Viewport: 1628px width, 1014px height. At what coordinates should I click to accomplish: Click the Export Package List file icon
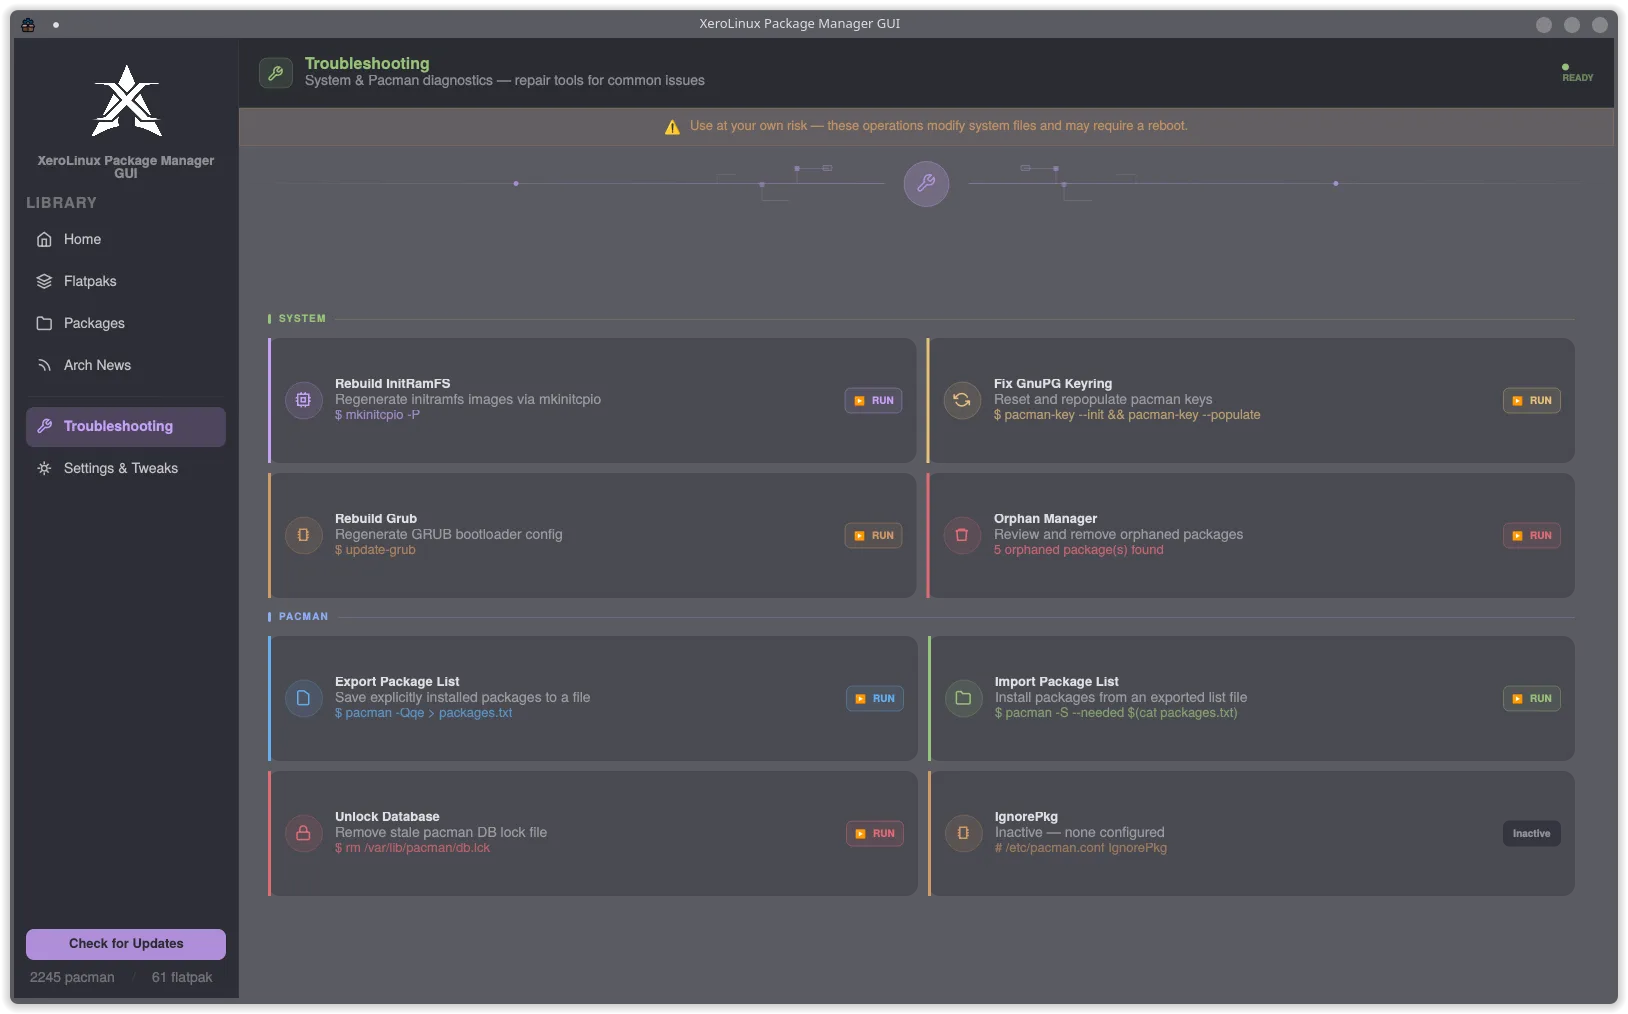303,698
